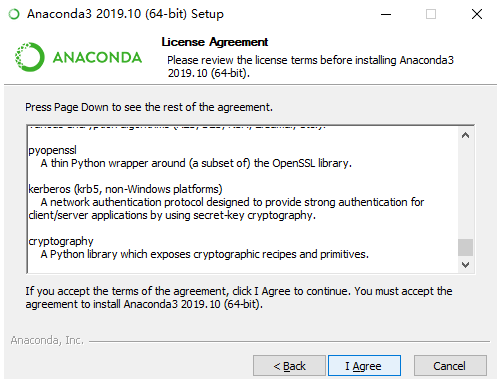Click the Anaconda ring icon in title bar

tap(14, 14)
